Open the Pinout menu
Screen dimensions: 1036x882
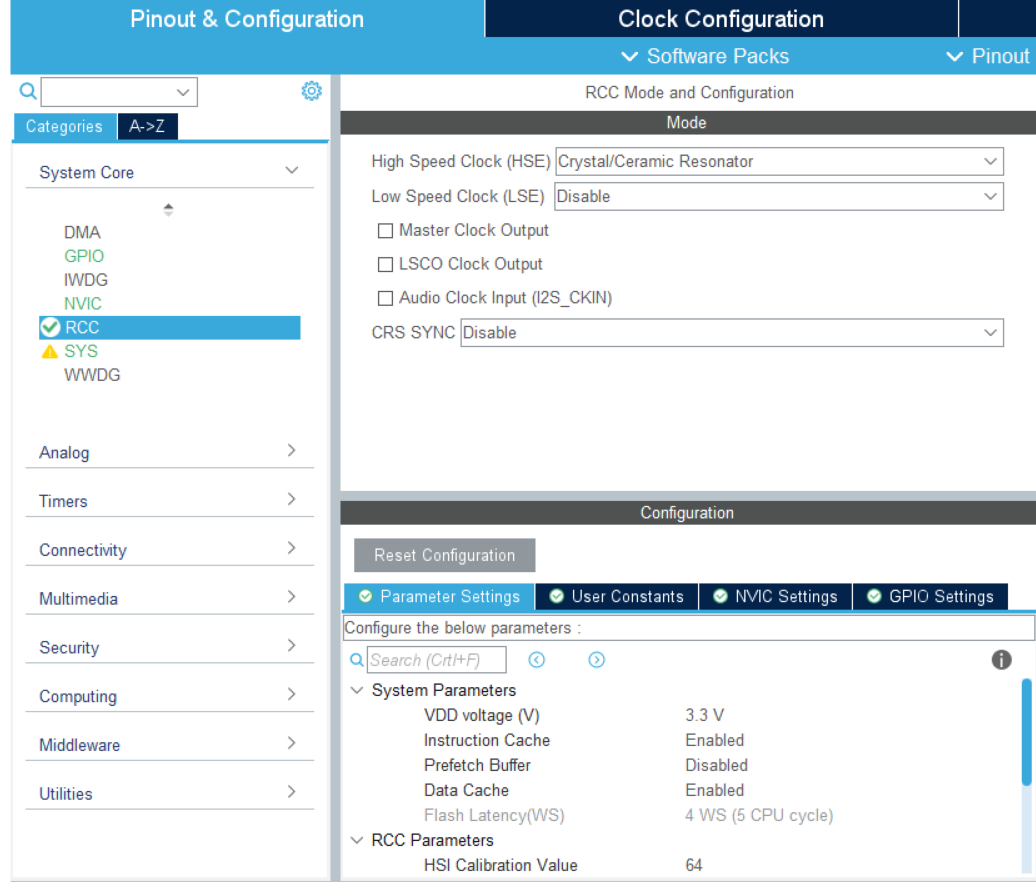988,56
